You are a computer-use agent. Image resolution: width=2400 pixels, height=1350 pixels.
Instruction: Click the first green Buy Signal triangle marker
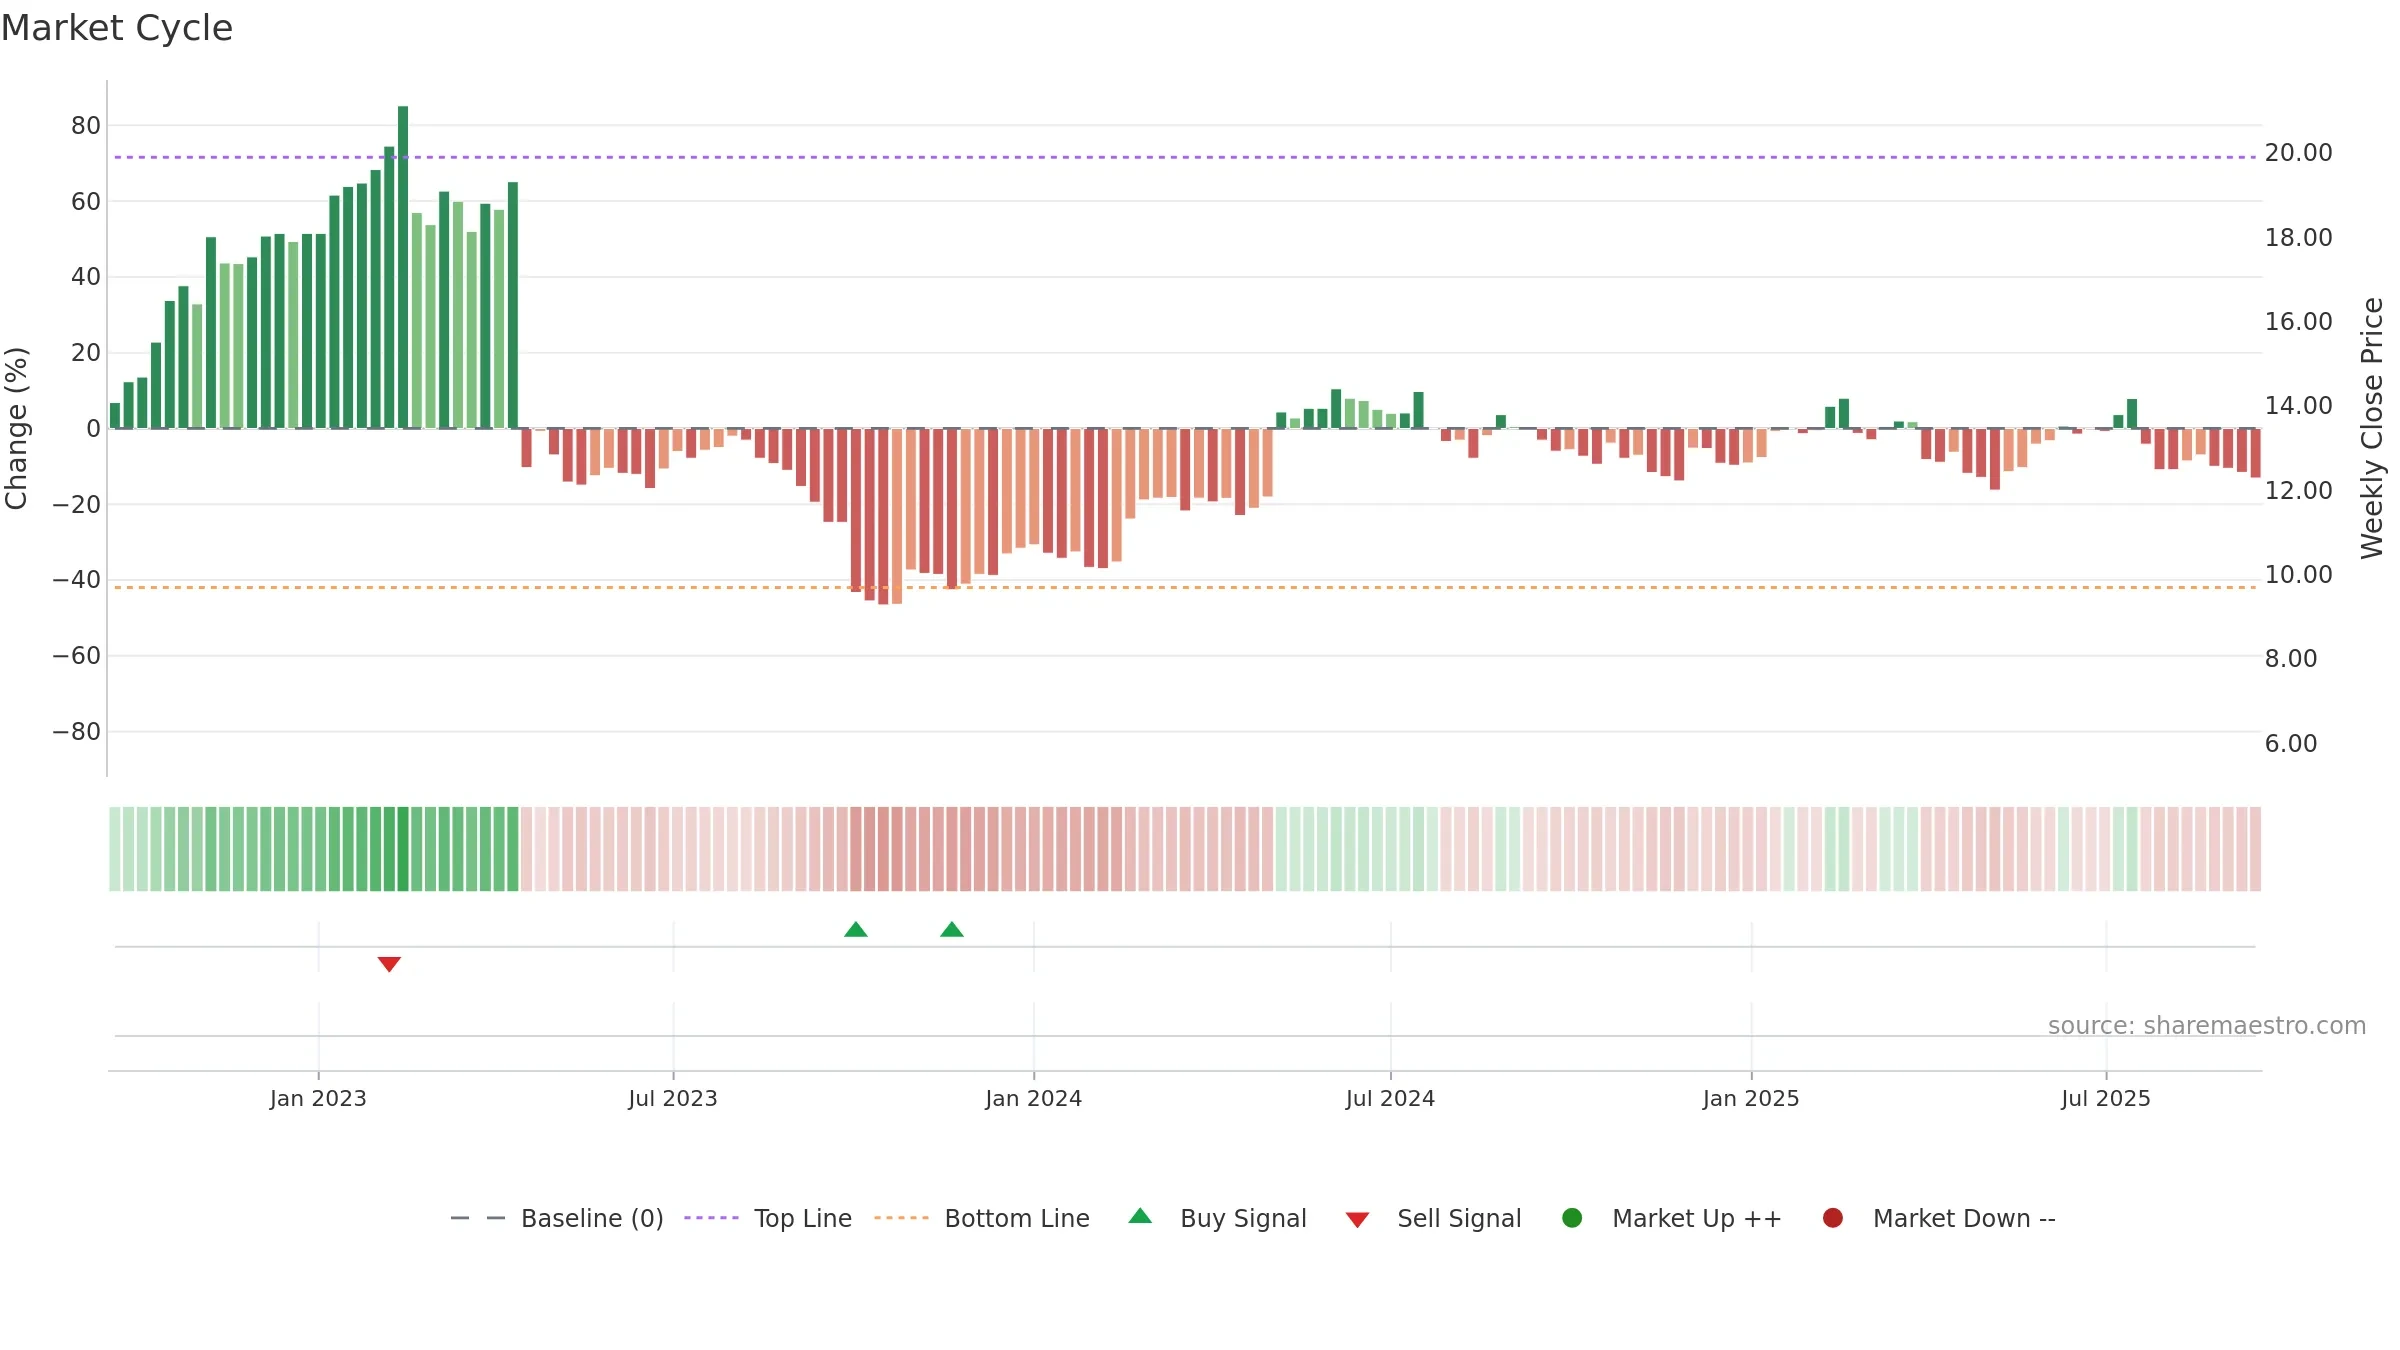[x=856, y=929]
